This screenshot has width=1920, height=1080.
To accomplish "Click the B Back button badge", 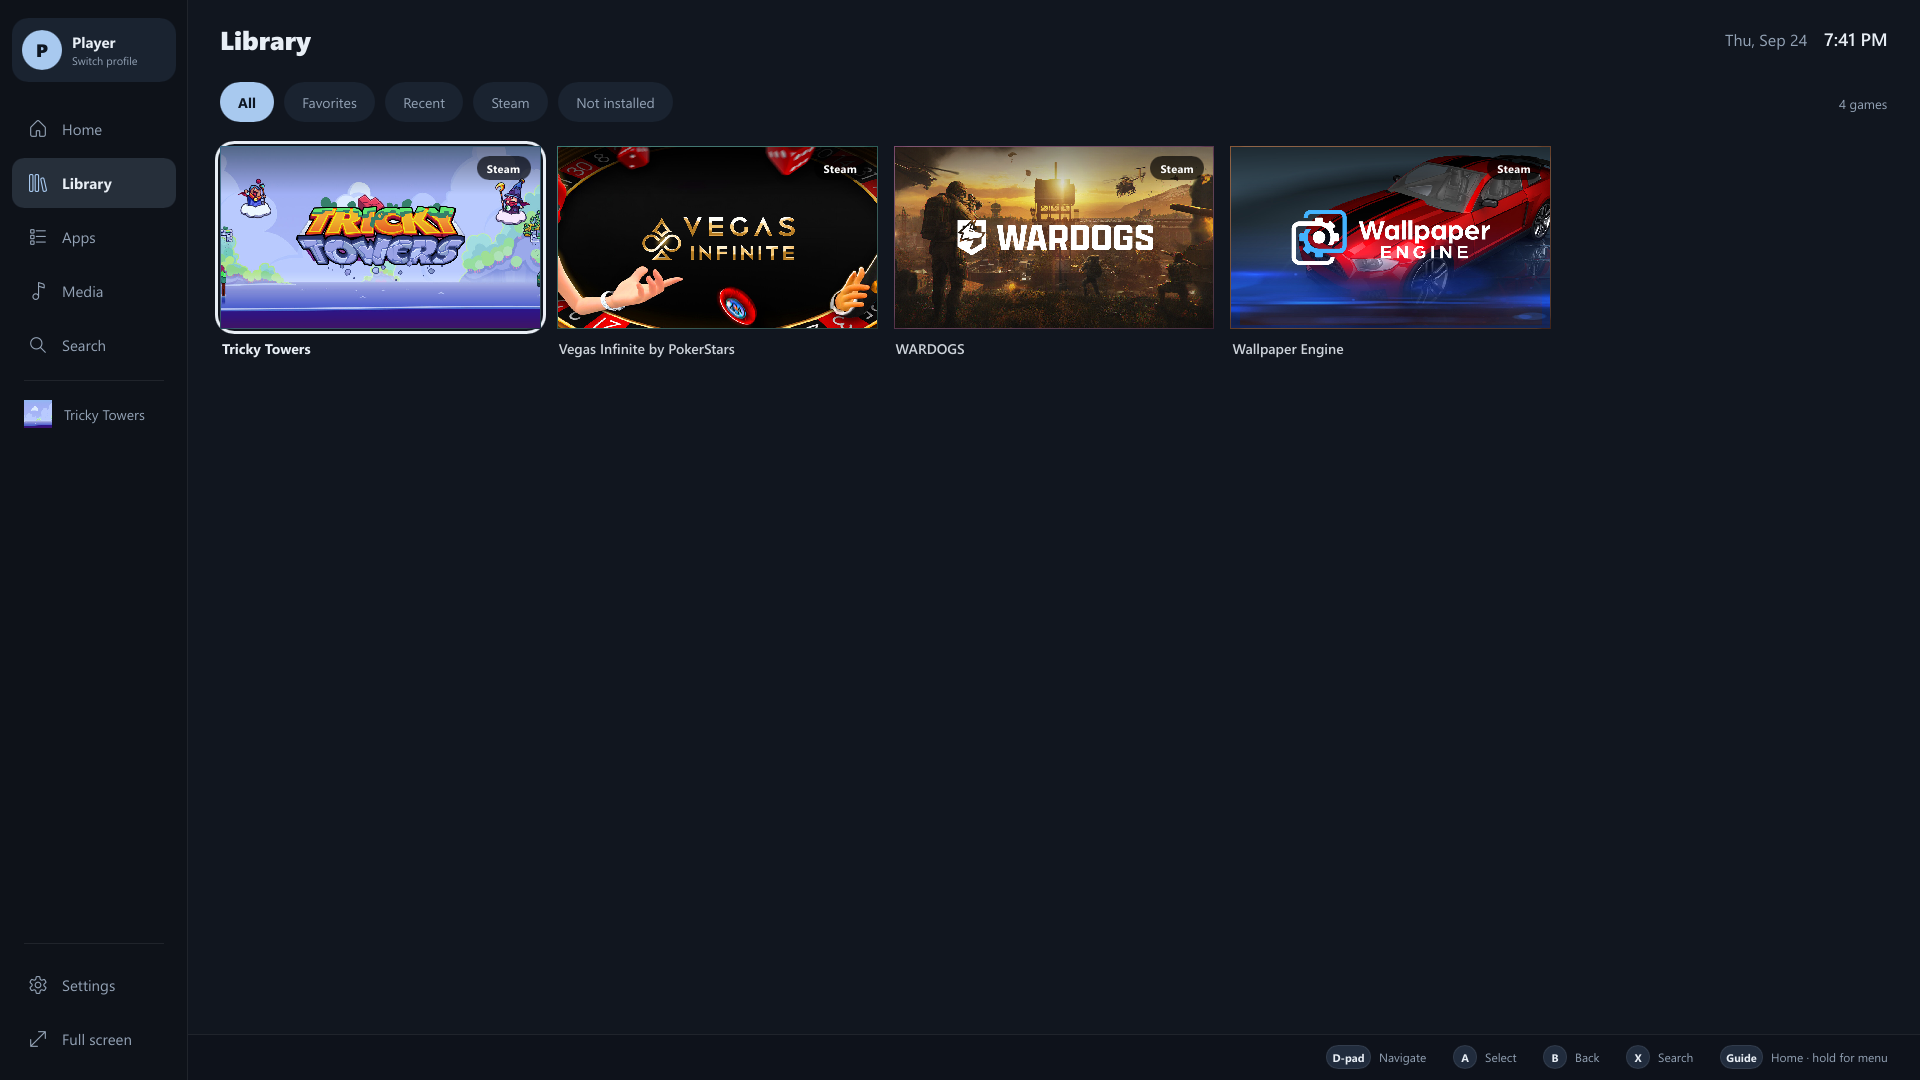I will 1555,1057.
